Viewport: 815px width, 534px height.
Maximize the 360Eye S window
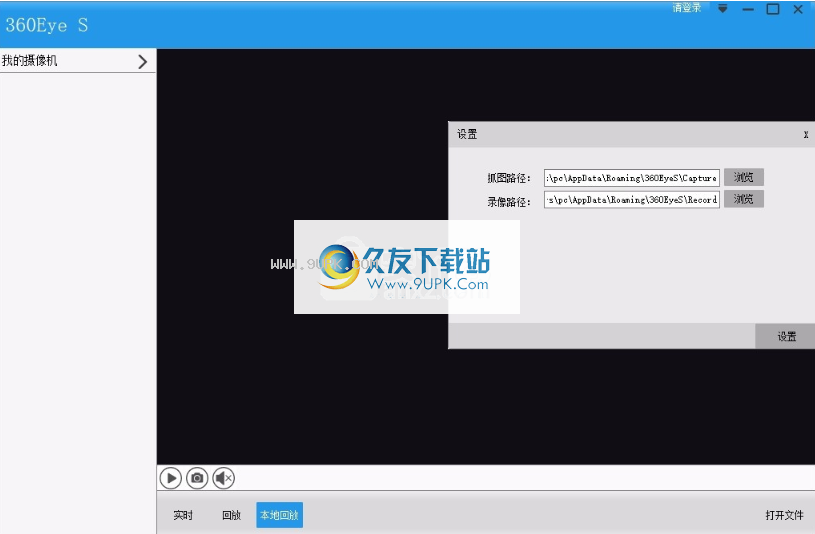point(773,9)
